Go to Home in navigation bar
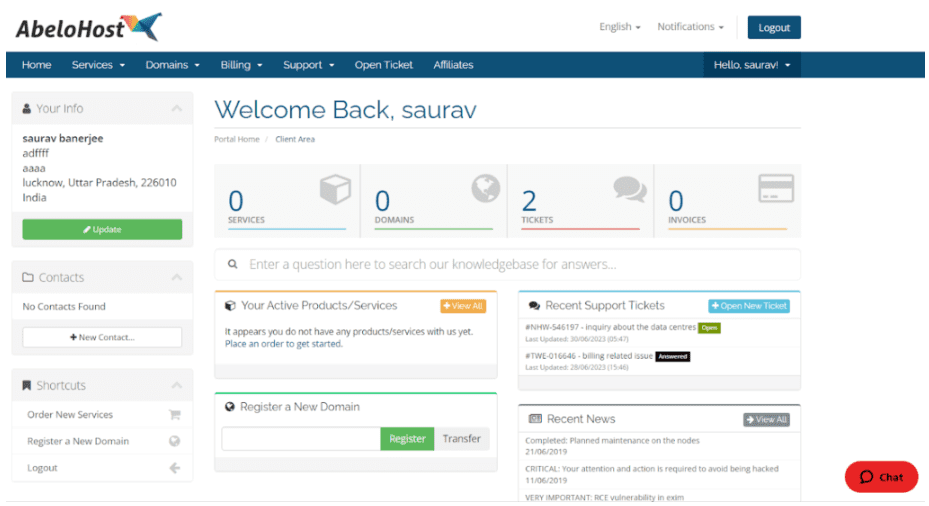The width and height of the screenshot is (929, 506). point(37,65)
